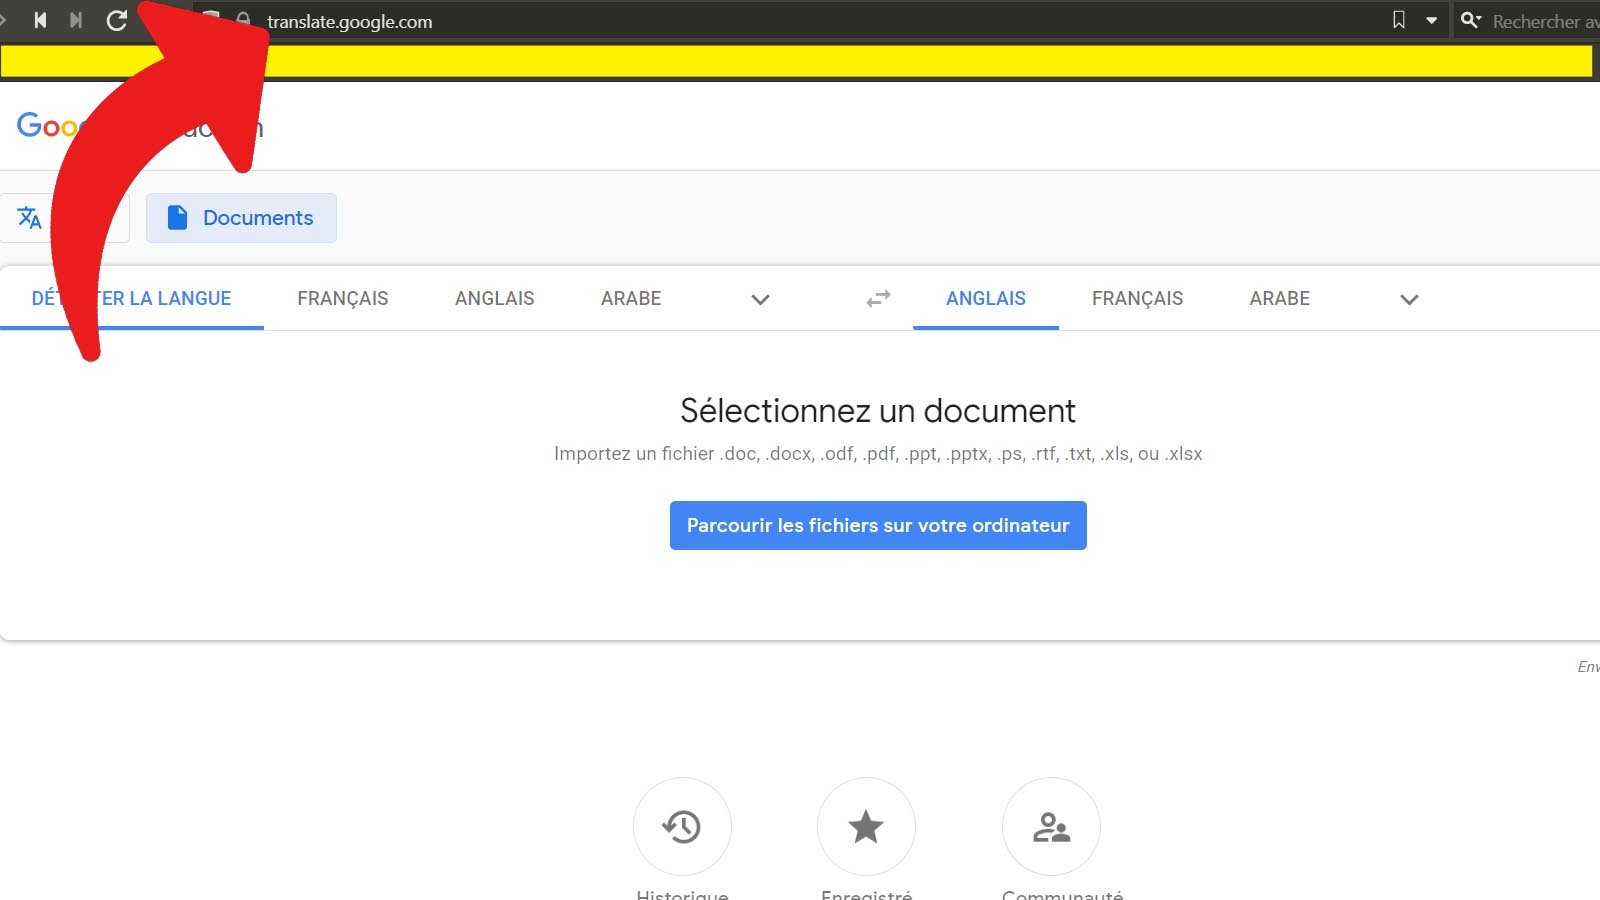The image size is (1600, 900).
Task: Select Anglais target language tab
Action: (x=985, y=298)
